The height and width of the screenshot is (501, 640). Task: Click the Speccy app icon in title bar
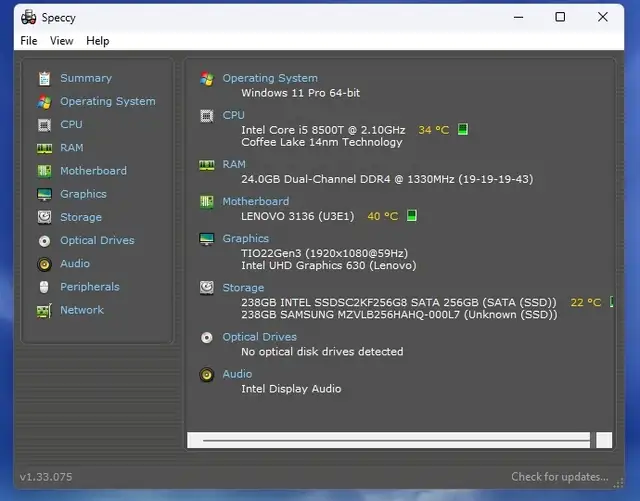coord(29,17)
